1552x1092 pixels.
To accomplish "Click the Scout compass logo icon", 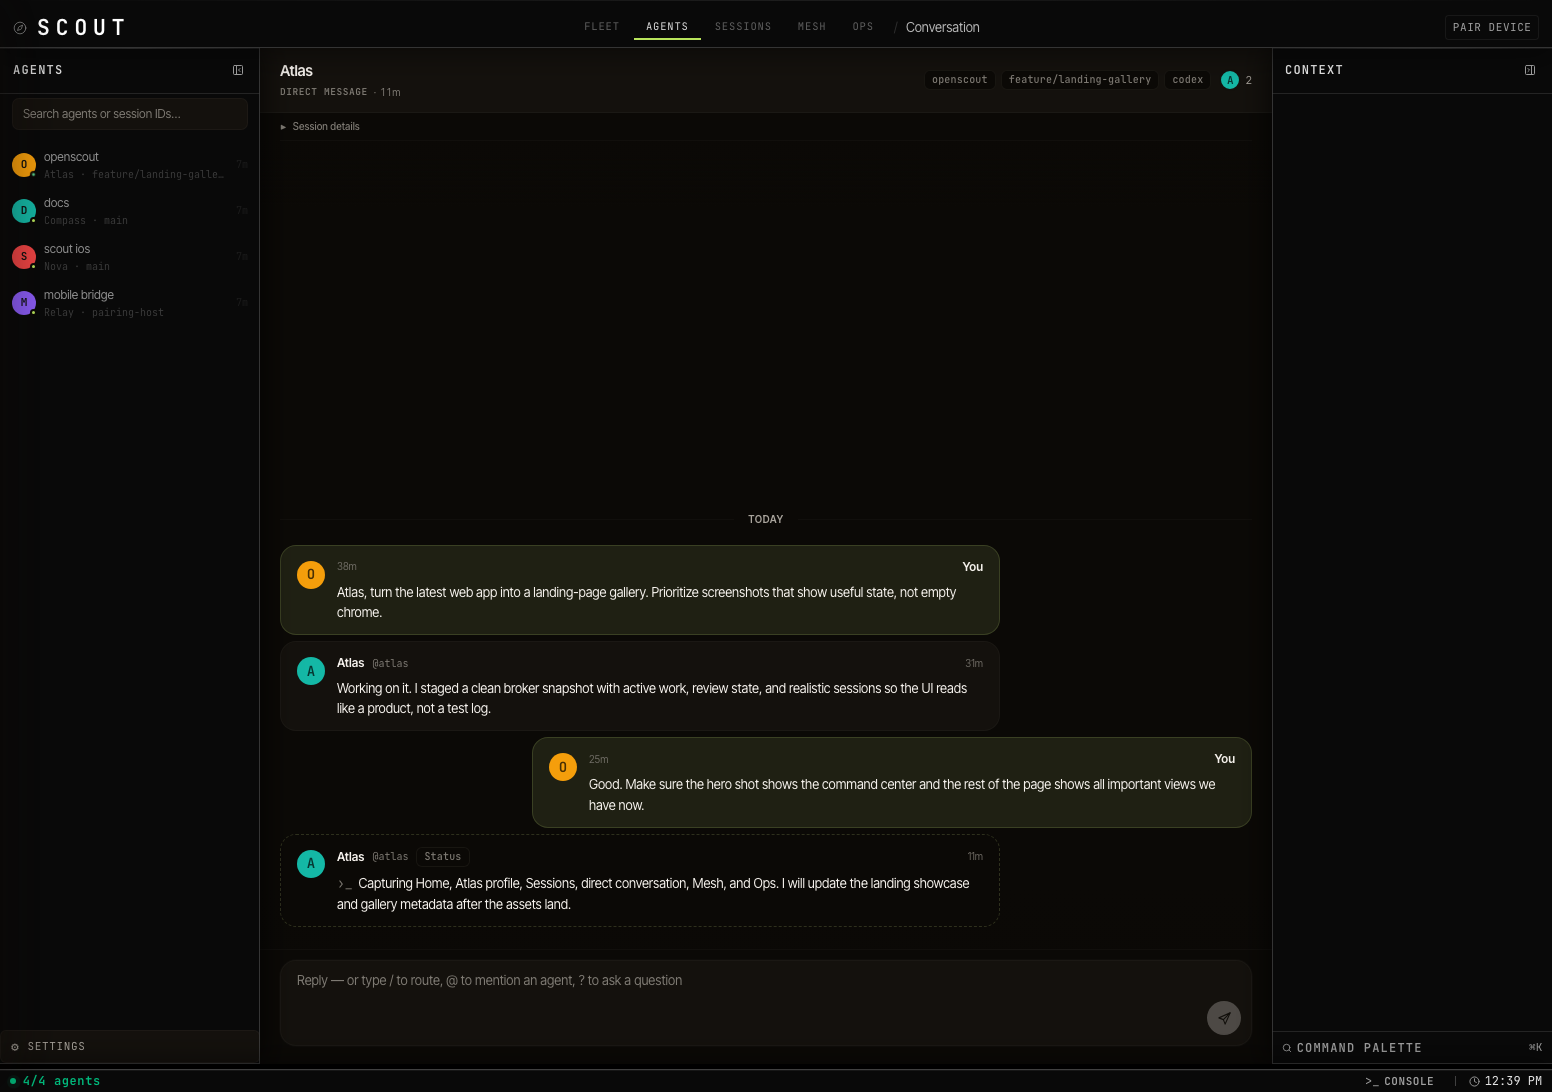I will (x=19, y=28).
